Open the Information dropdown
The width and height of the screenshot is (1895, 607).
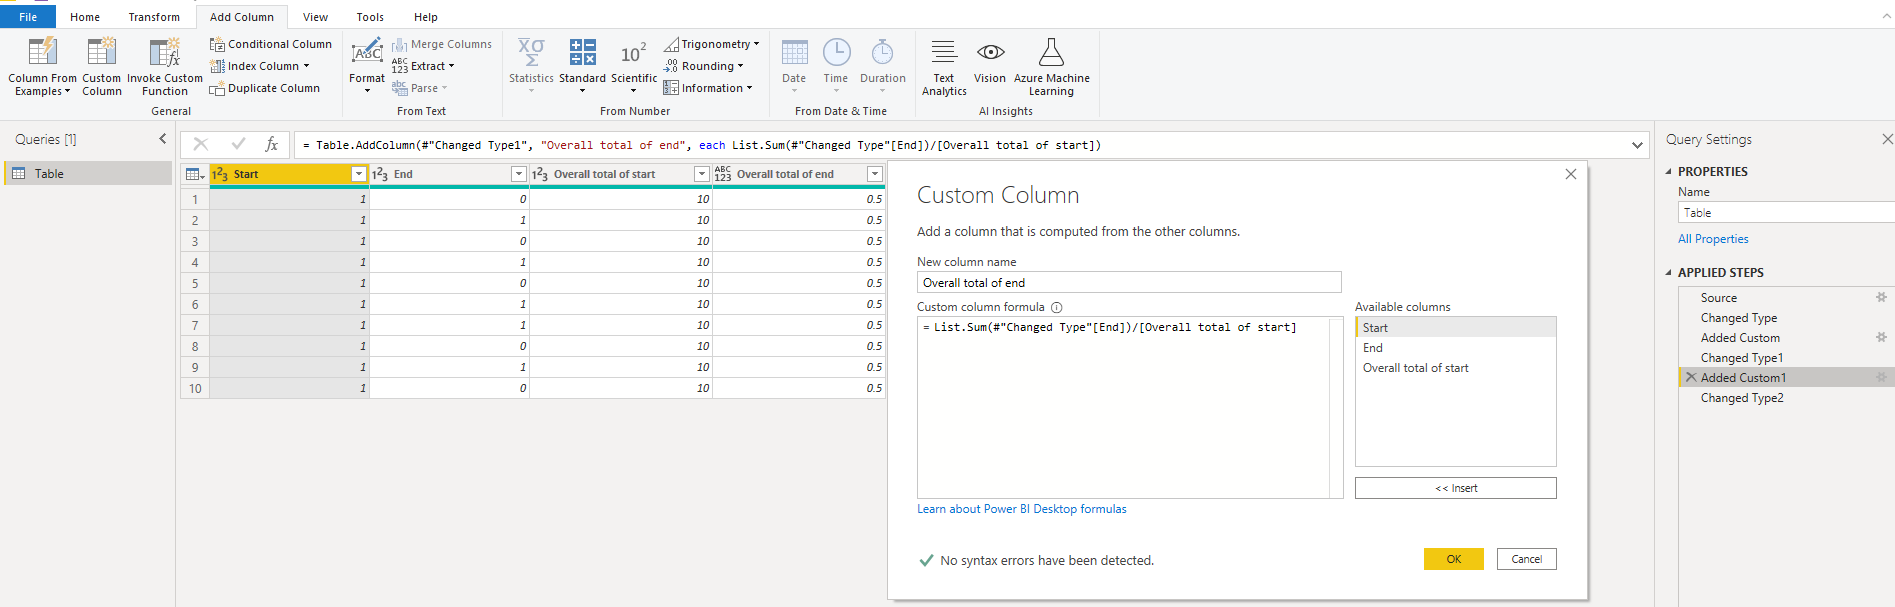(x=708, y=88)
